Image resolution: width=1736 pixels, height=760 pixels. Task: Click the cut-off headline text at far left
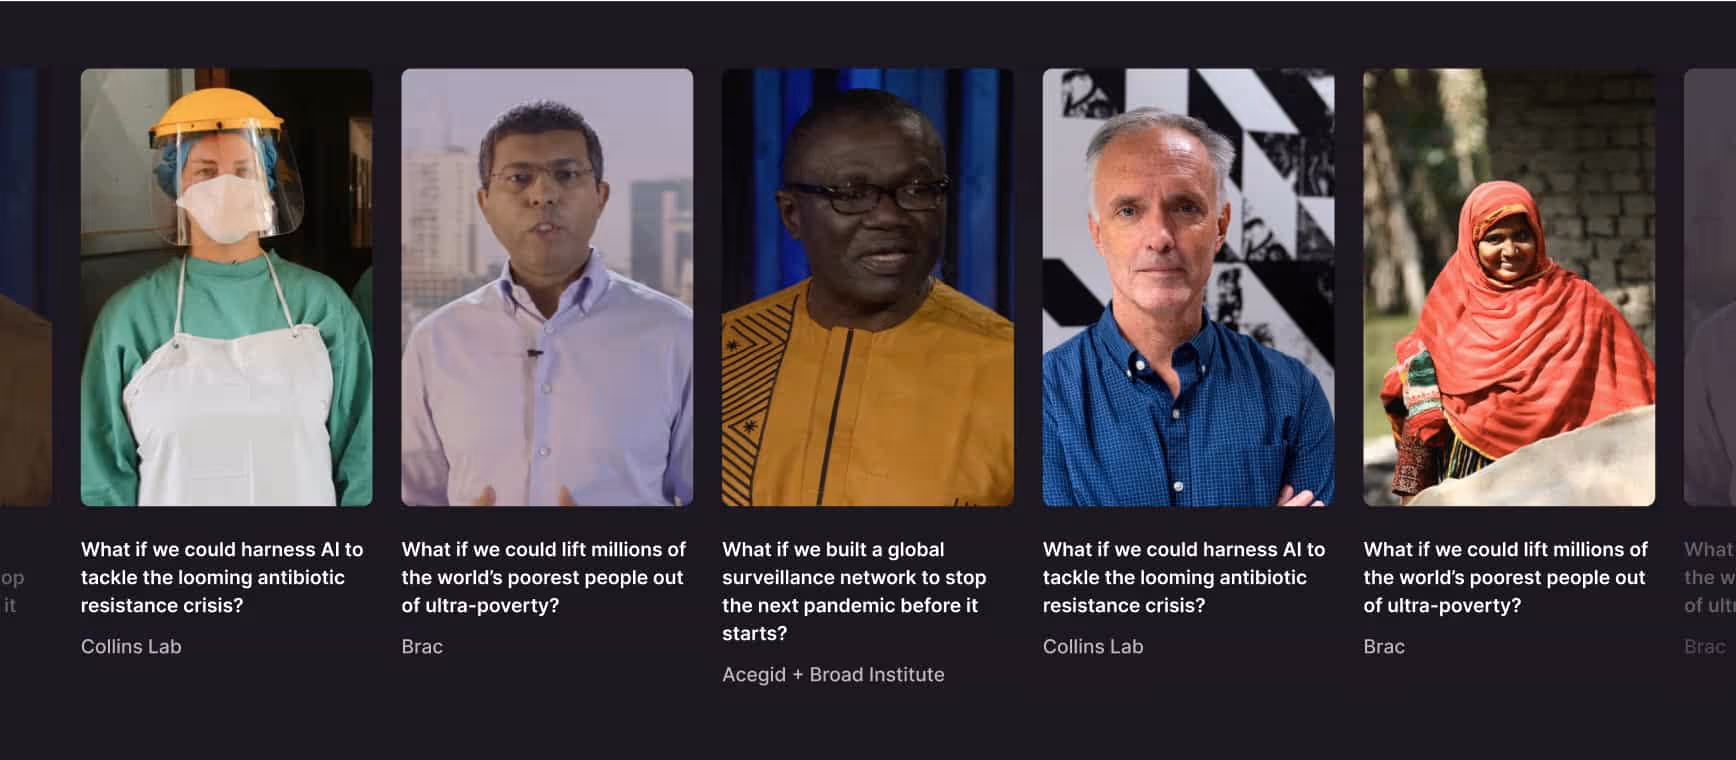coord(12,591)
